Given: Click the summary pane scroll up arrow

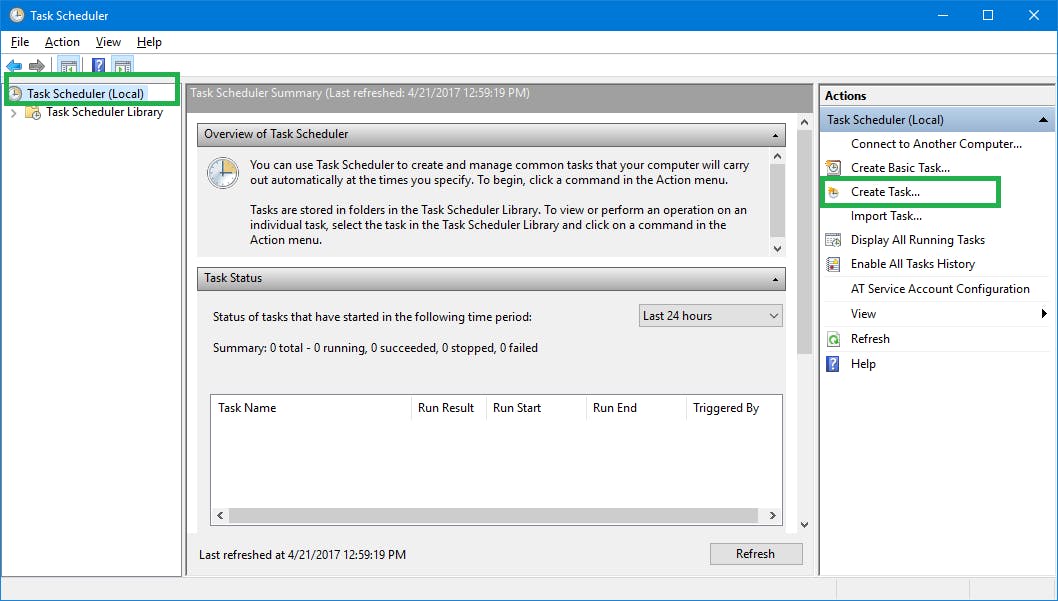Looking at the screenshot, I should coord(804,123).
